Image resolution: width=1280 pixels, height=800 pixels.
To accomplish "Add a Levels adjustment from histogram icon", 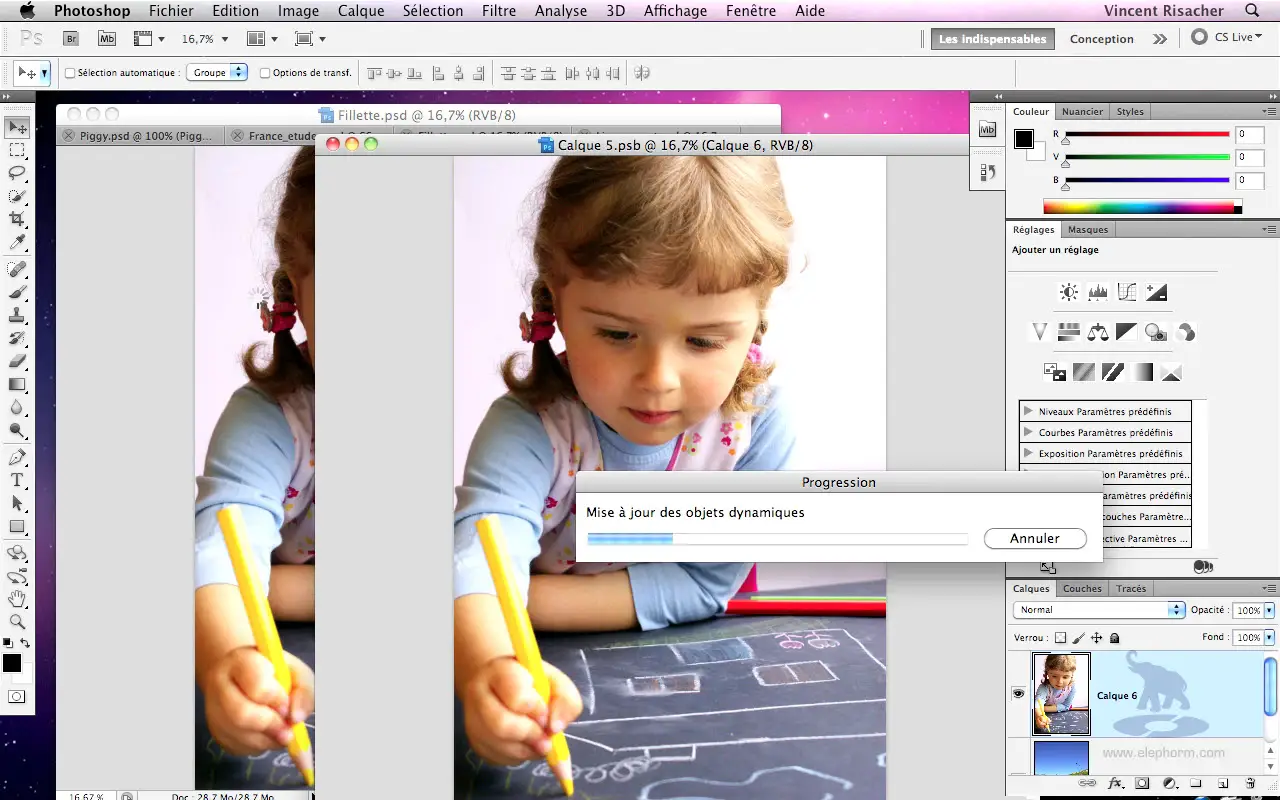I will tap(1098, 293).
